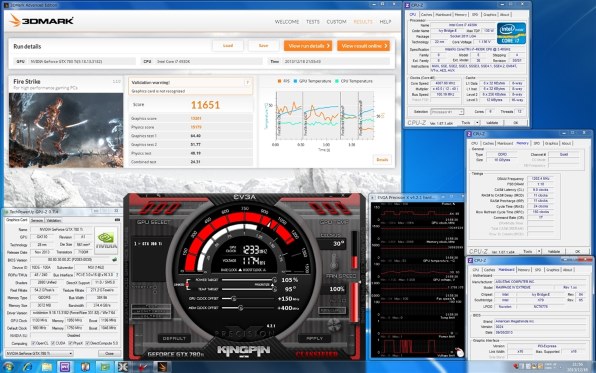Click the Save button in 3DMark
Image resolution: width=596 pixels, height=373 pixels.
pos(263,46)
